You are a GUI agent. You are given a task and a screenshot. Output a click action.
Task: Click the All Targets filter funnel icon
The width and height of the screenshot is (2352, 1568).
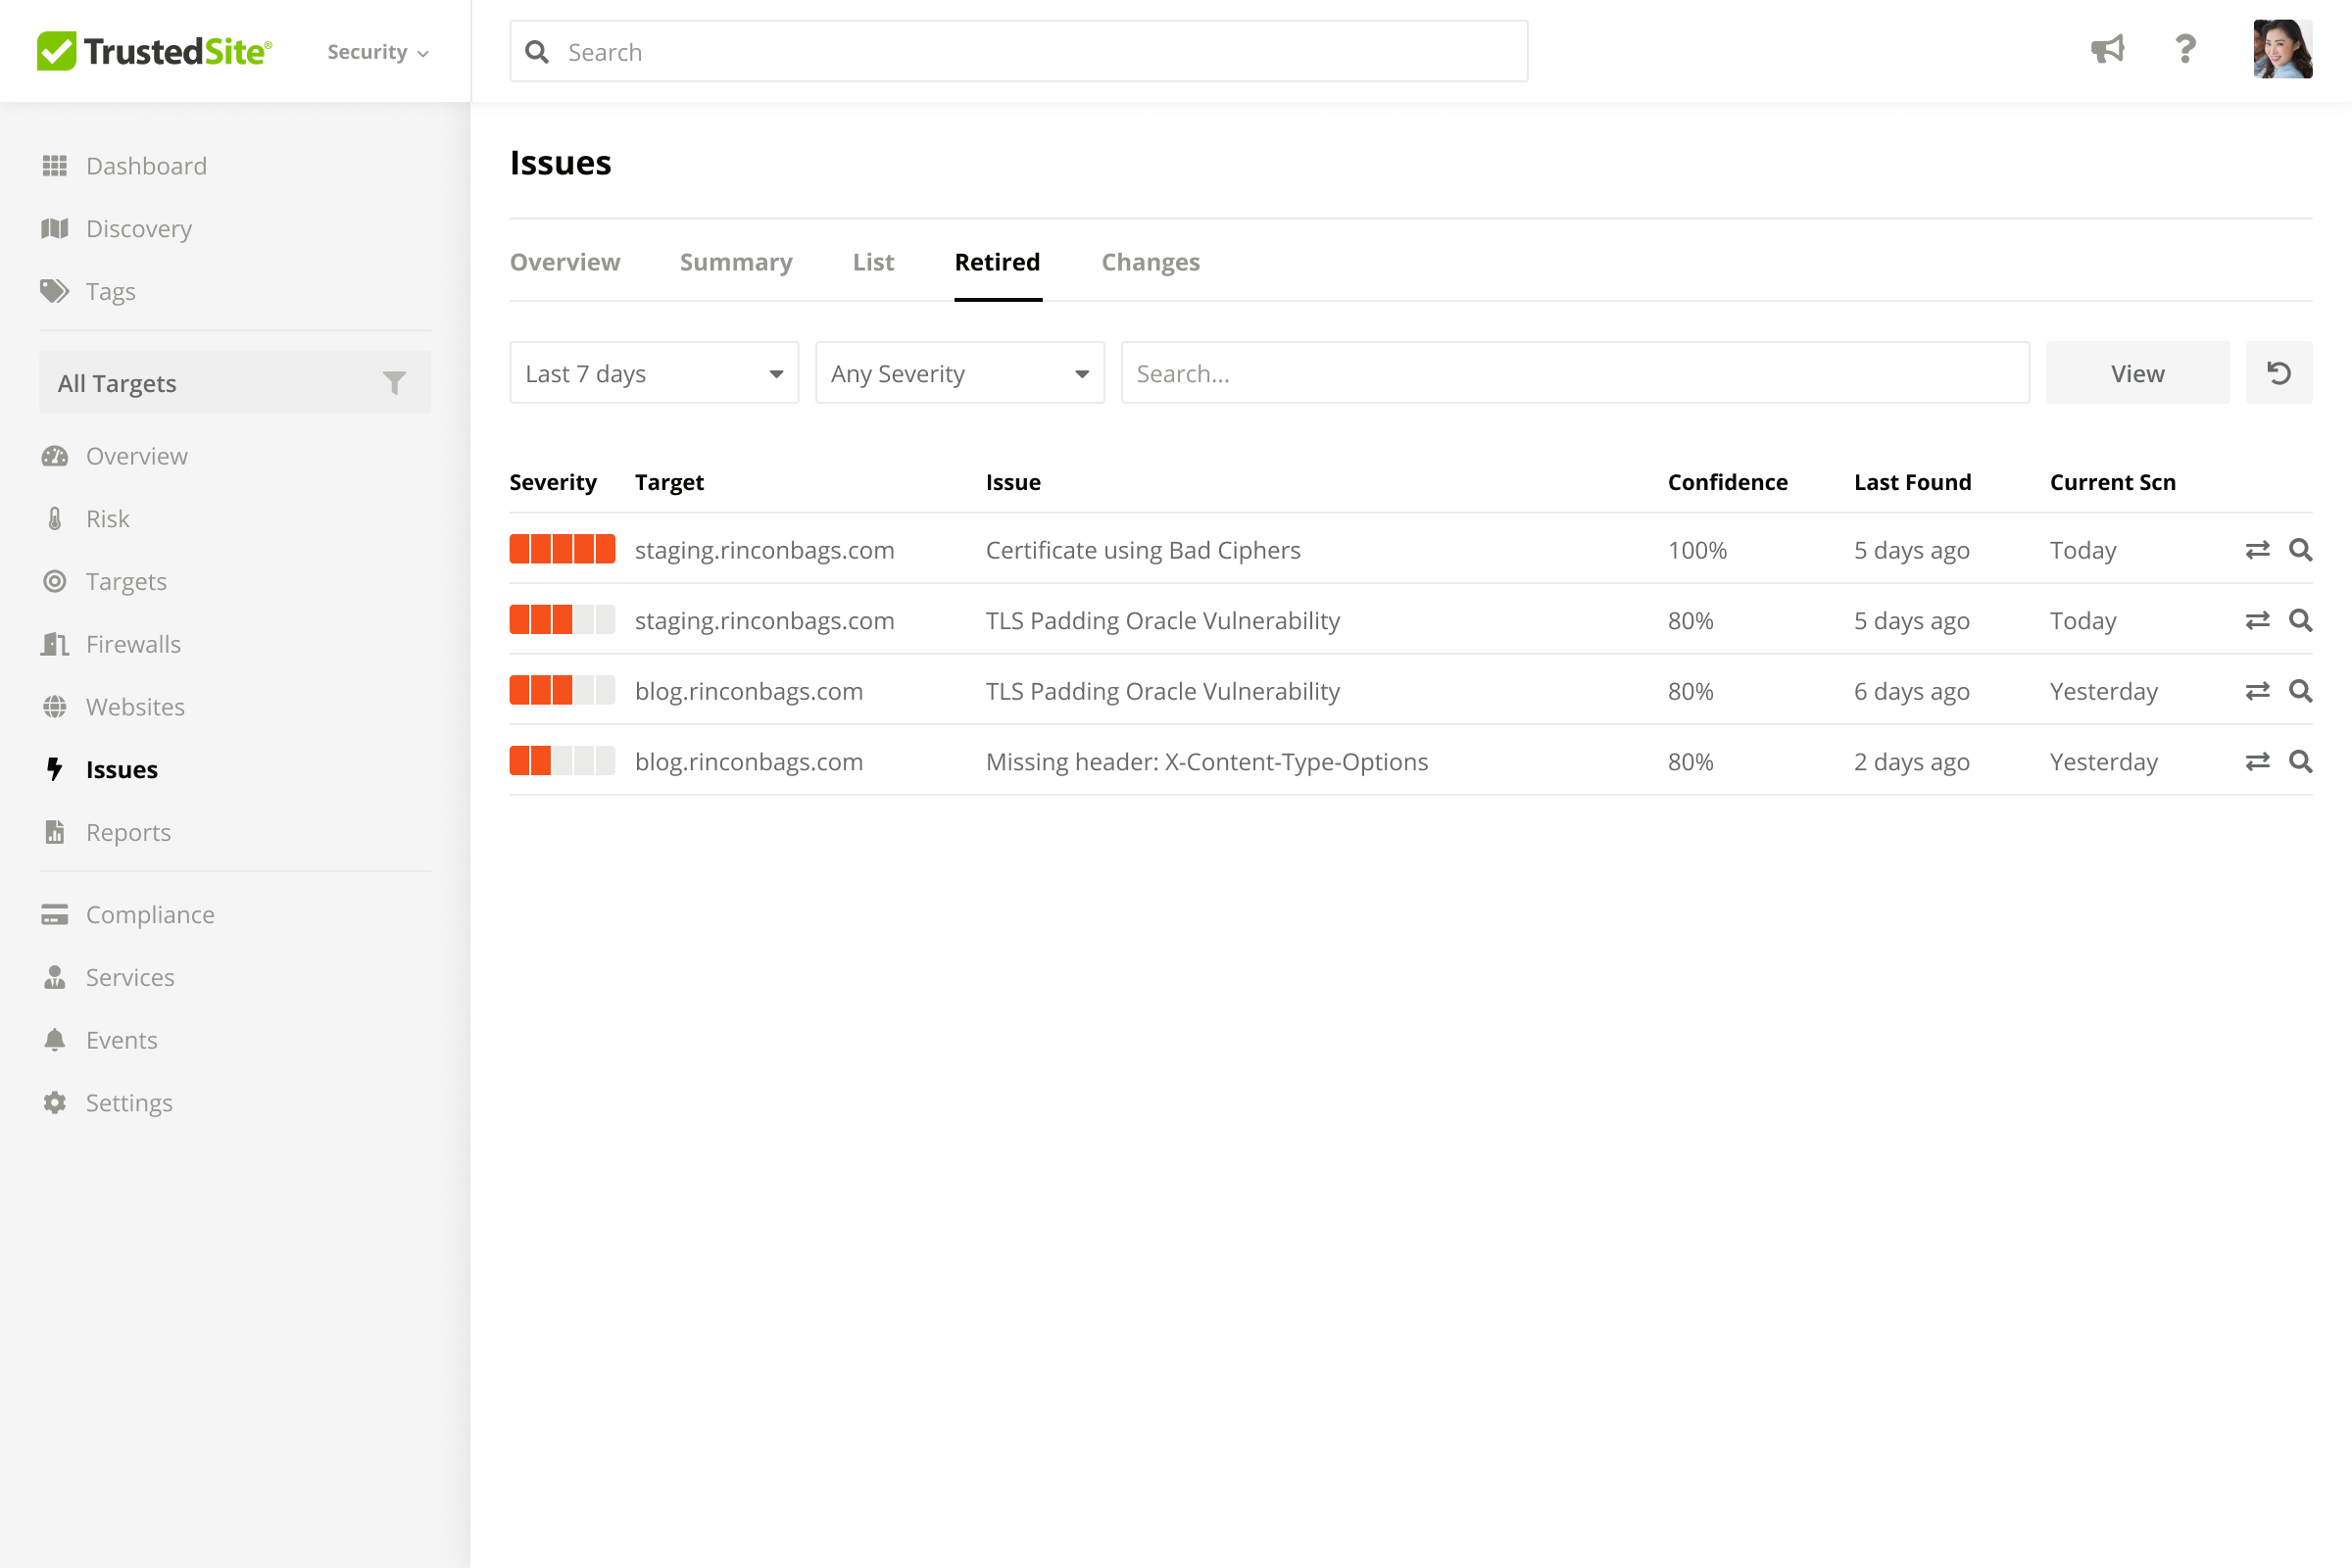click(x=394, y=383)
